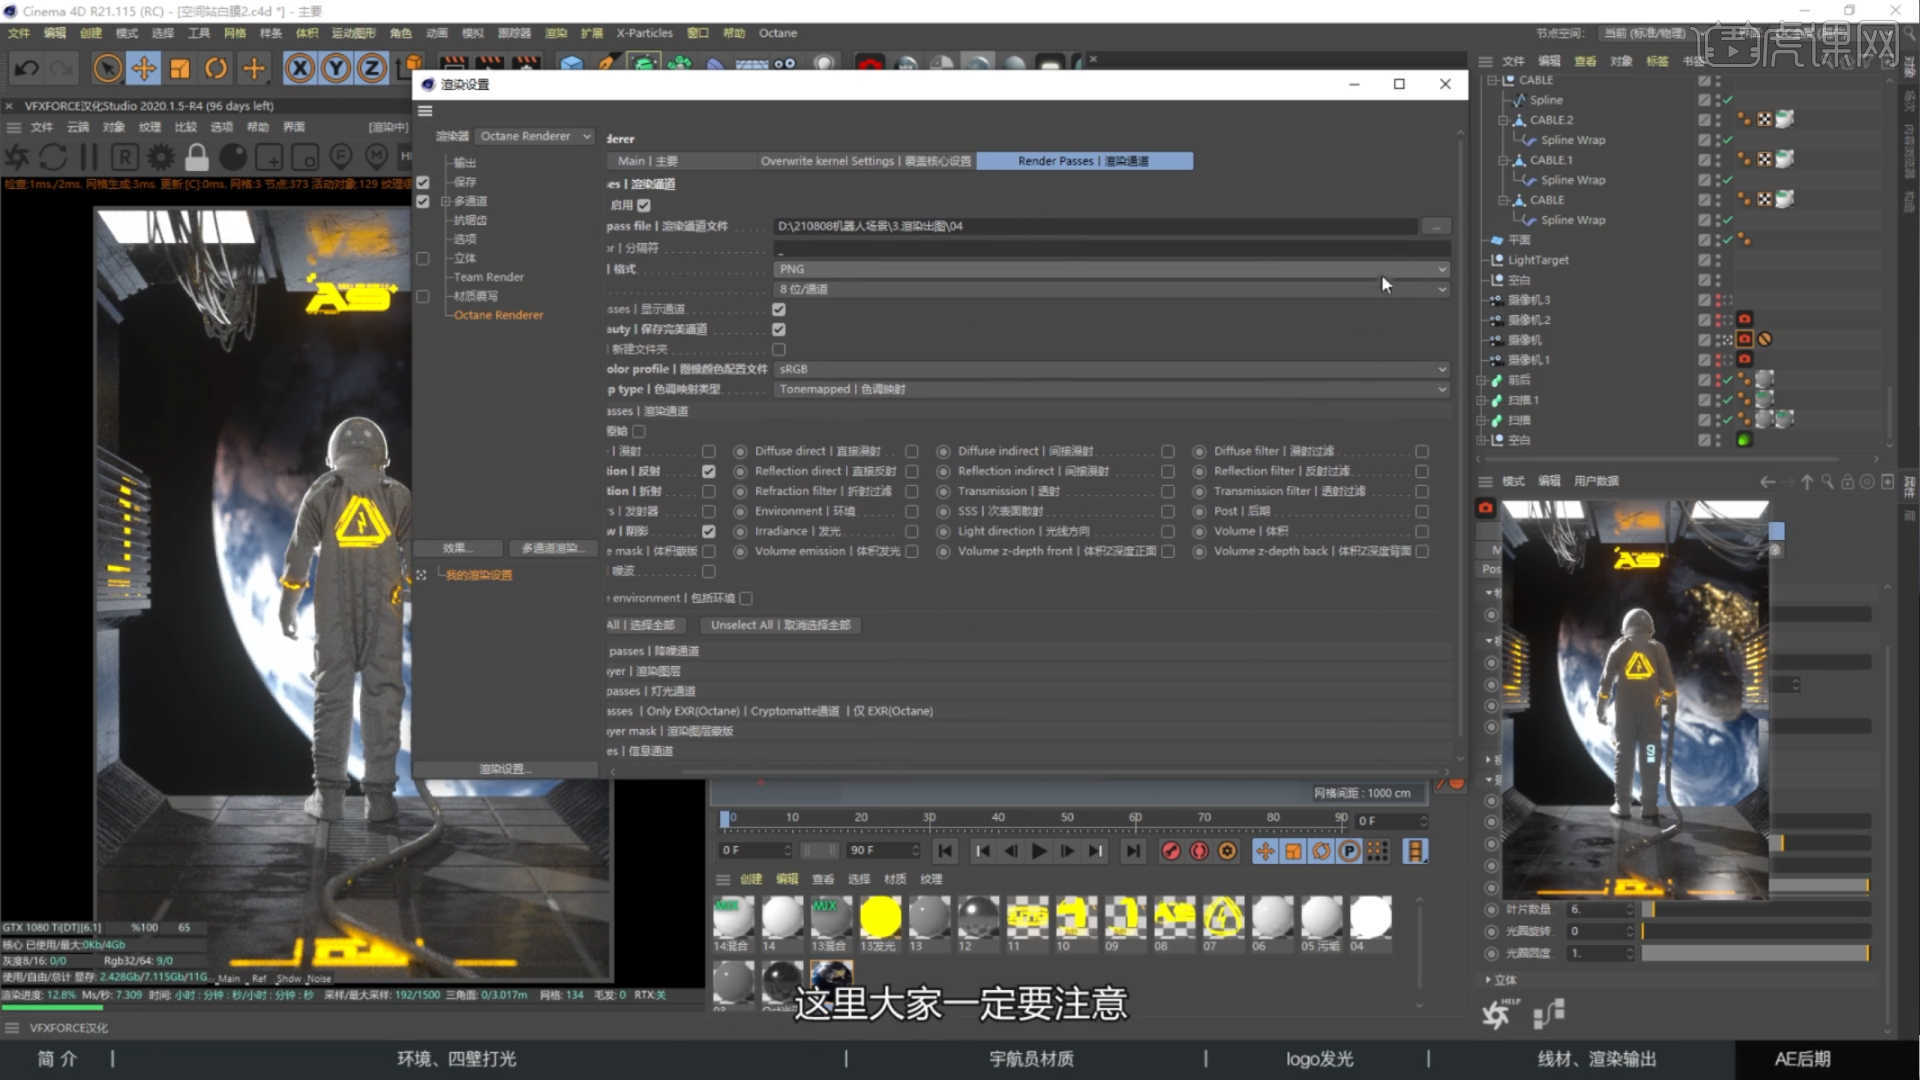Switch to the Main settings tab
Image resolution: width=1920 pixels, height=1080 pixels.
[647, 161]
